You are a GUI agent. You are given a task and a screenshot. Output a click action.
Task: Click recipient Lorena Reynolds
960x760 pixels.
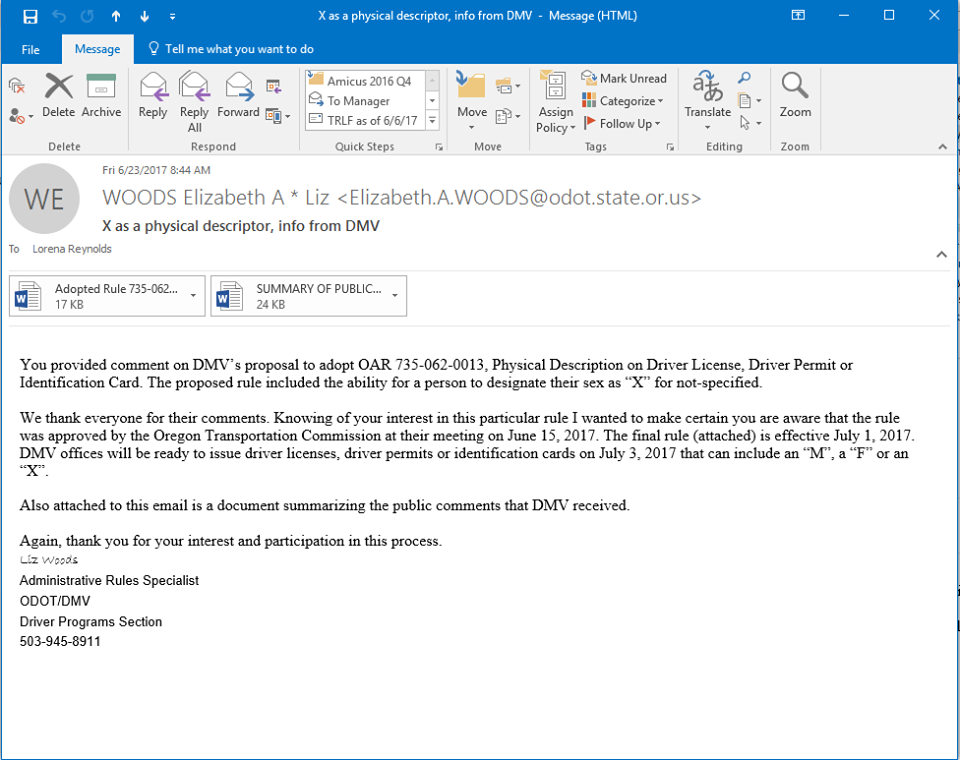click(x=72, y=249)
